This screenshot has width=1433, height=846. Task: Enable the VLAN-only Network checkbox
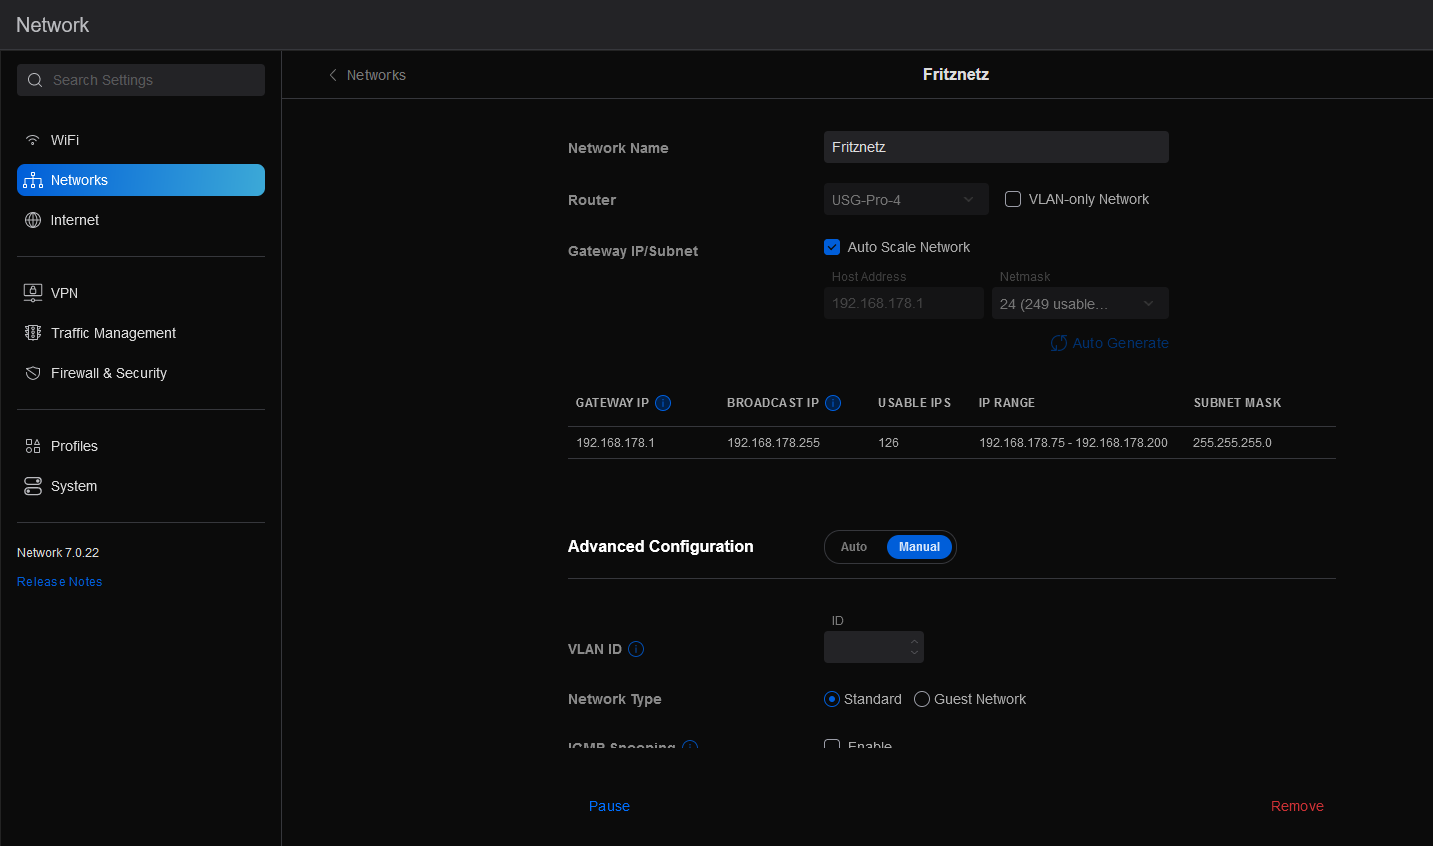(x=1013, y=199)
